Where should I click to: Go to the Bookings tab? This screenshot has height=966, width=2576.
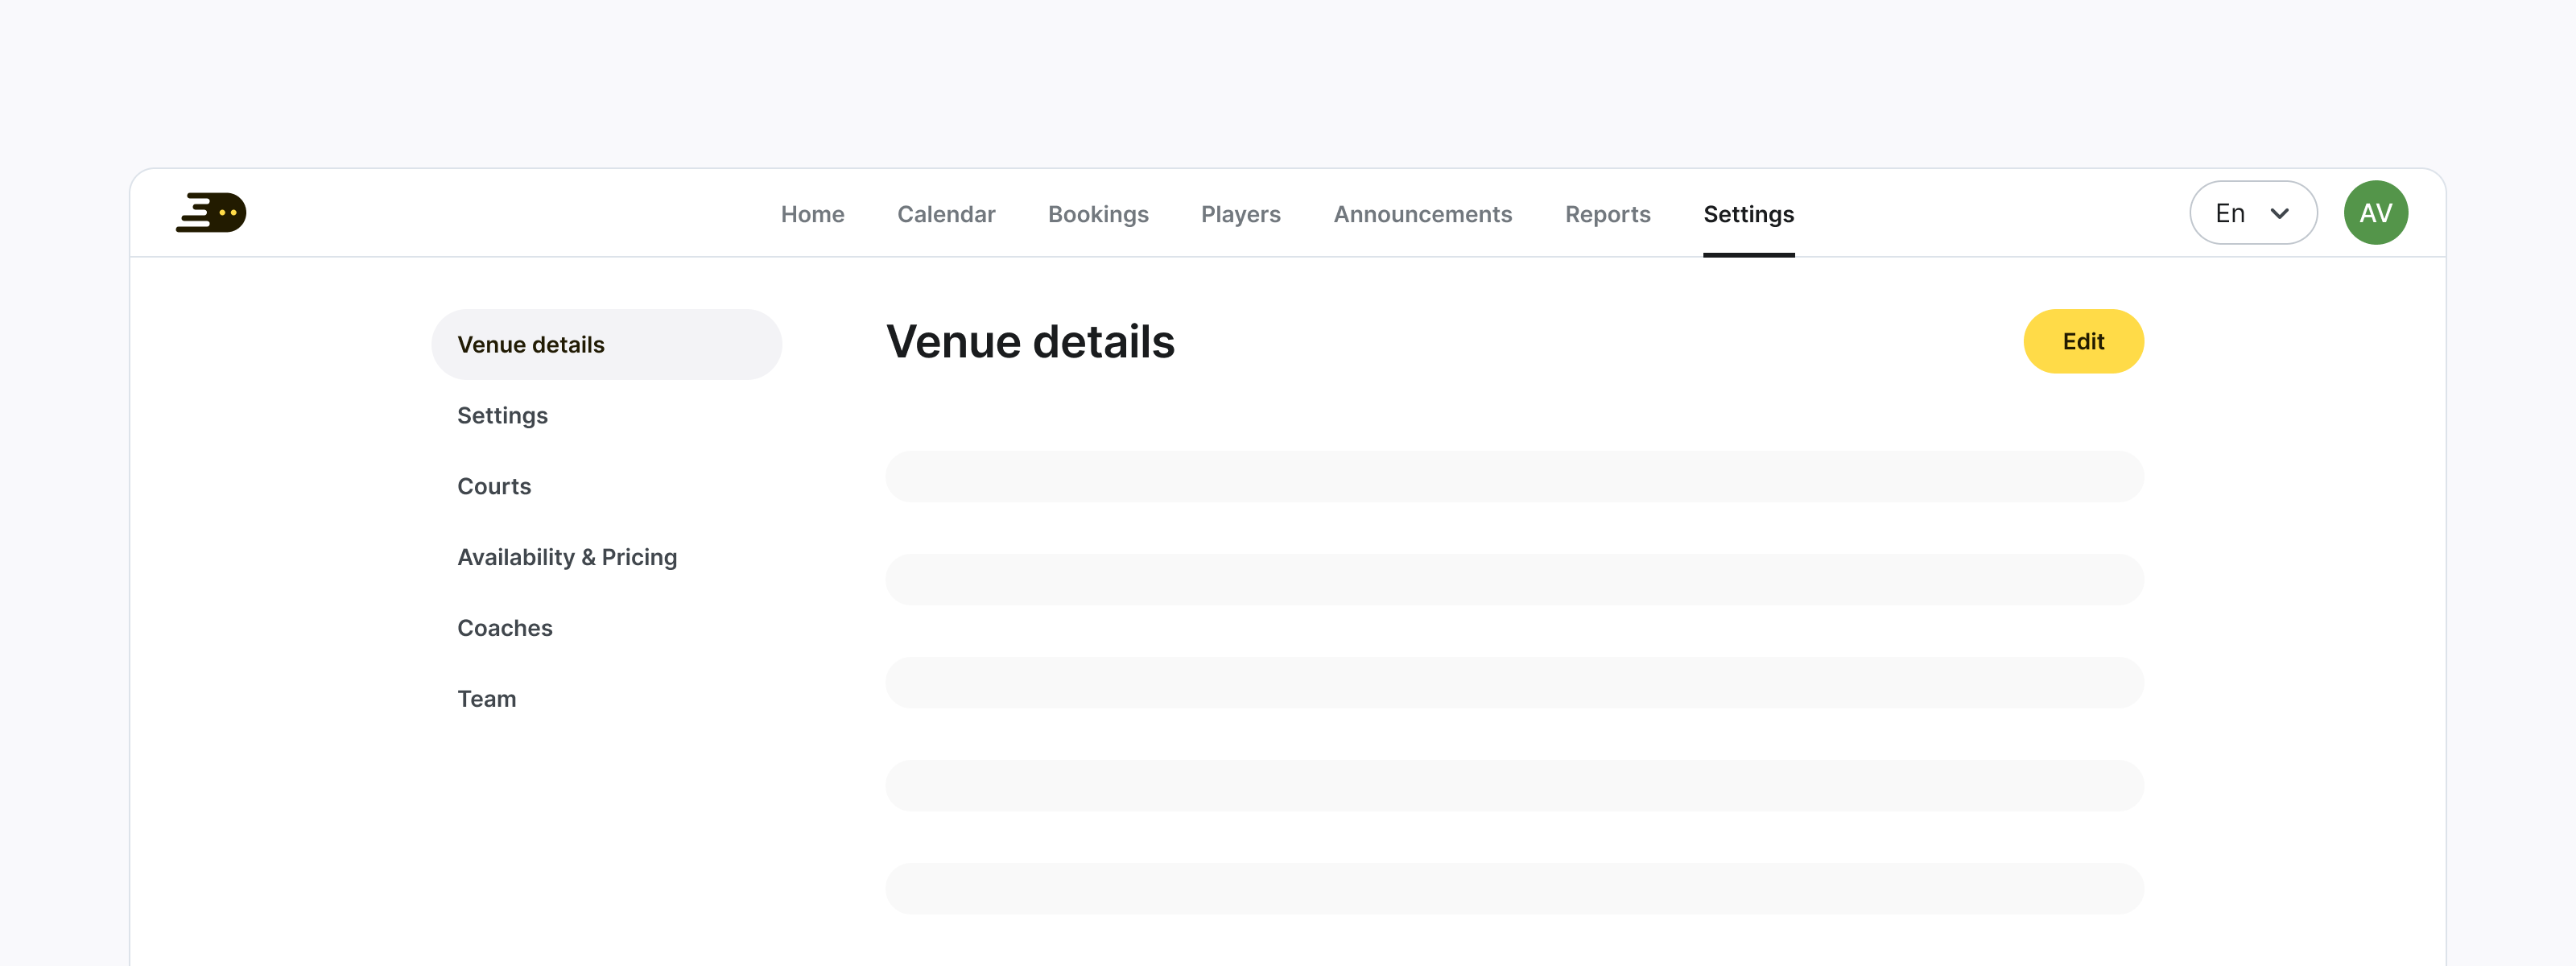(1097, 213)
